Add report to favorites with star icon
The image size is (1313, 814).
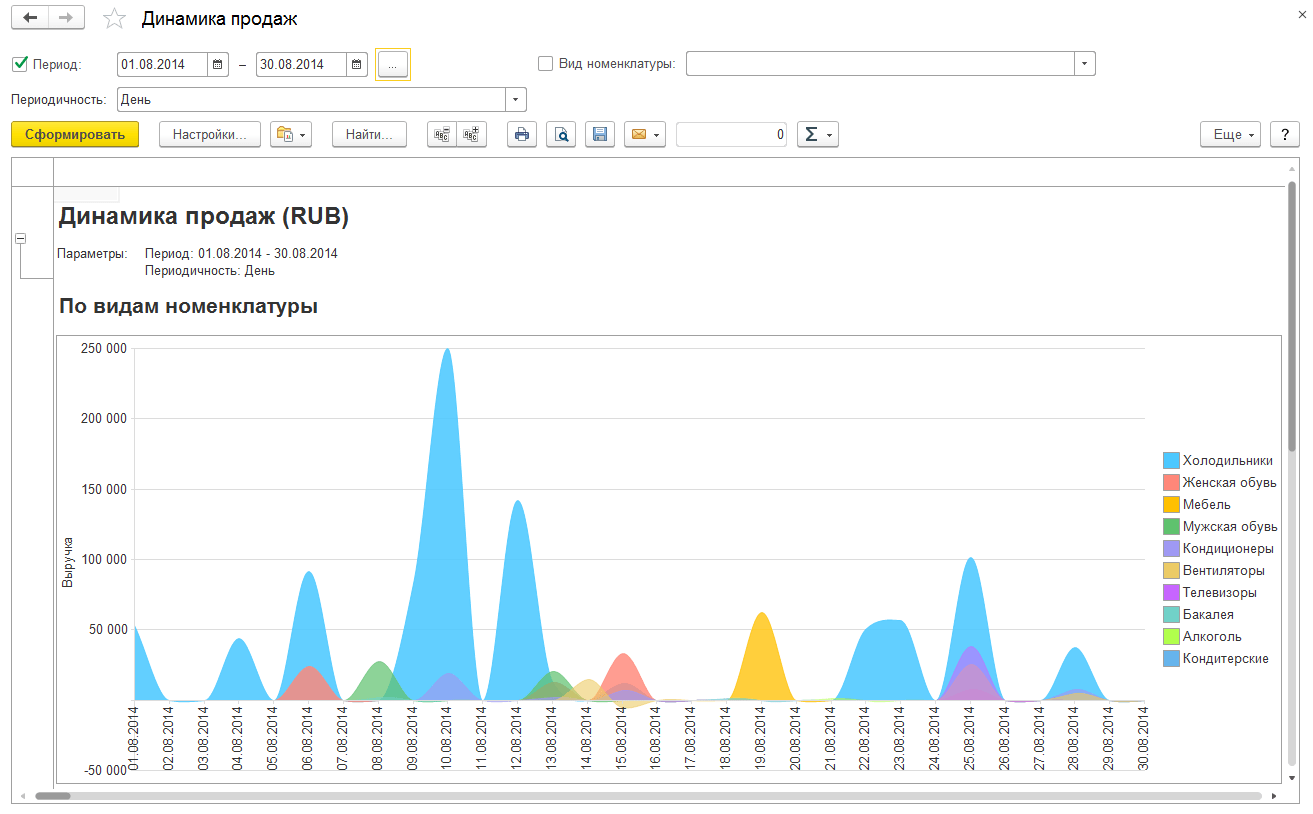pos(115,19)
